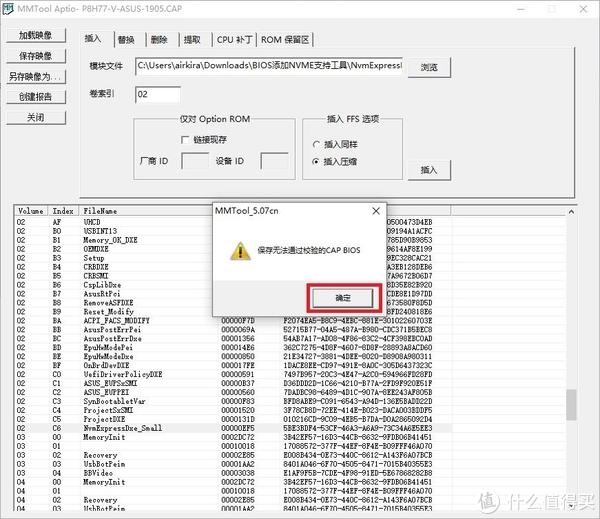The width and height of the screenshot is (600, 519).
Task: Select the Memory_OK_DXE row
Action: click(233, 240)
